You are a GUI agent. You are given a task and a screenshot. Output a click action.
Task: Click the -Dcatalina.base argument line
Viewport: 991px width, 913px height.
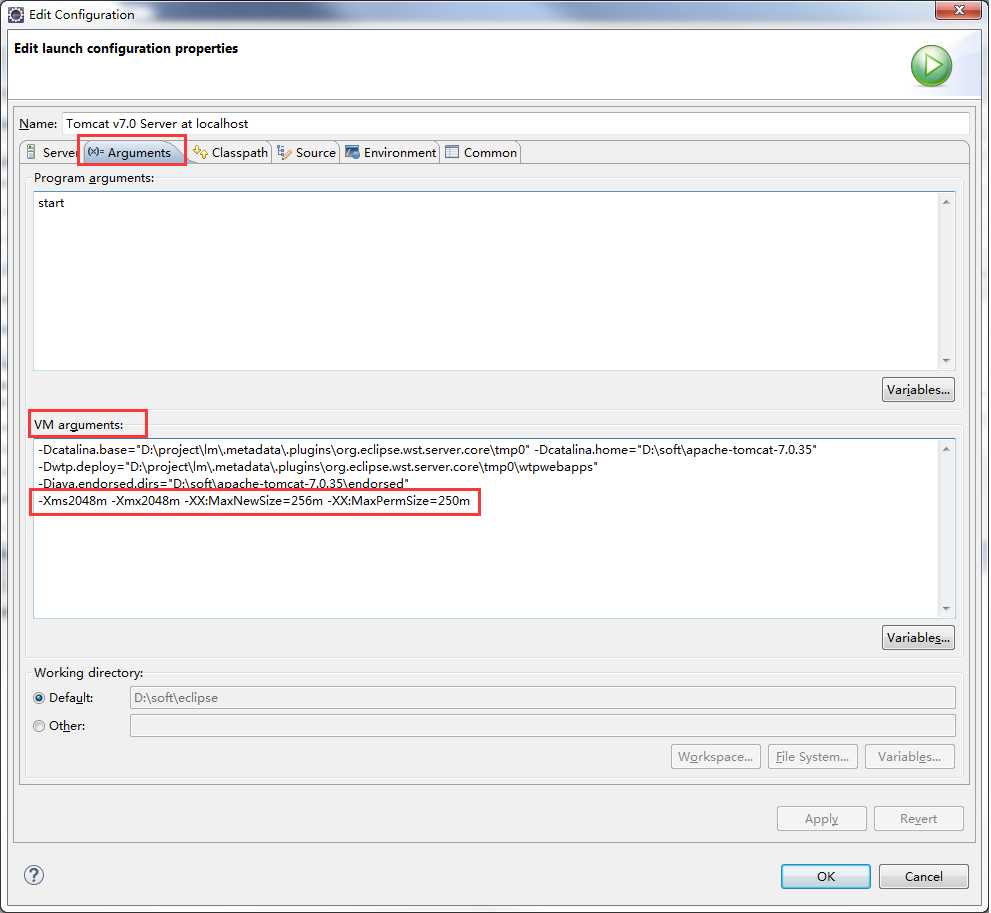[x=427, y=450]
